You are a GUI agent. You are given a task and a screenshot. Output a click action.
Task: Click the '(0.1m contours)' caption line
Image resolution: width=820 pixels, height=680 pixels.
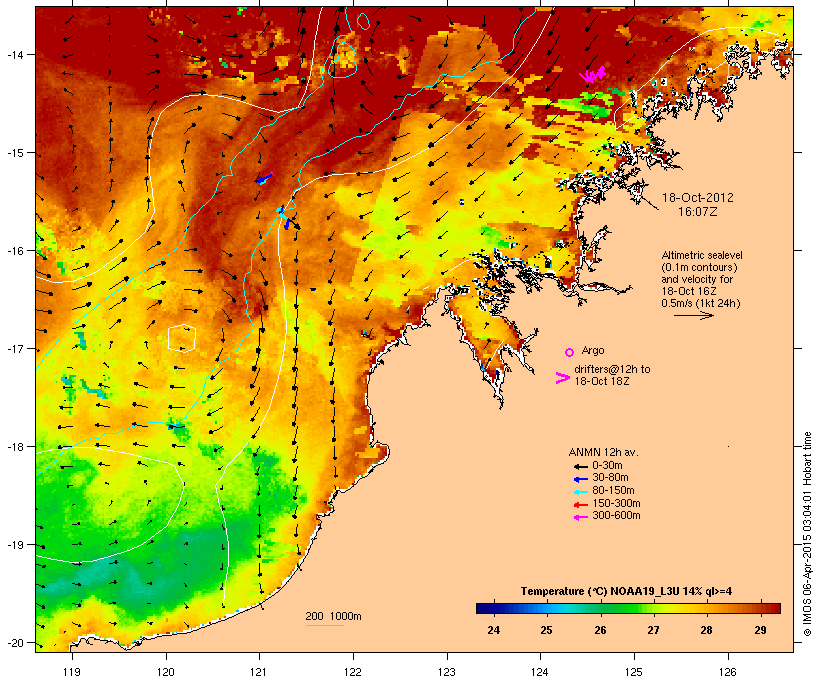(700, 267)
